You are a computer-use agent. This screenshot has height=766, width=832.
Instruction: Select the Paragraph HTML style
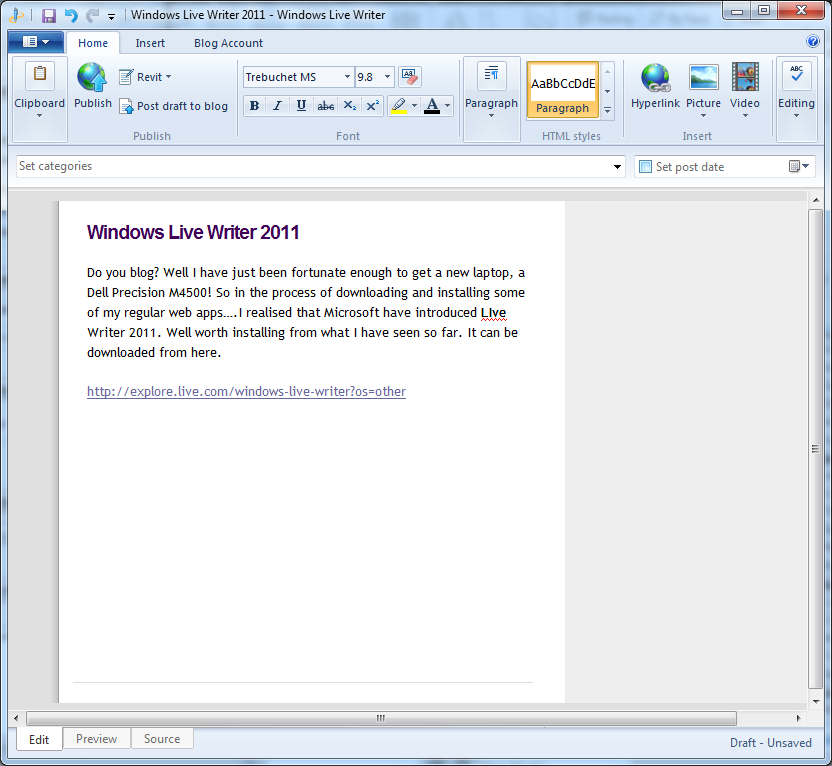click(x=562, y=90)
